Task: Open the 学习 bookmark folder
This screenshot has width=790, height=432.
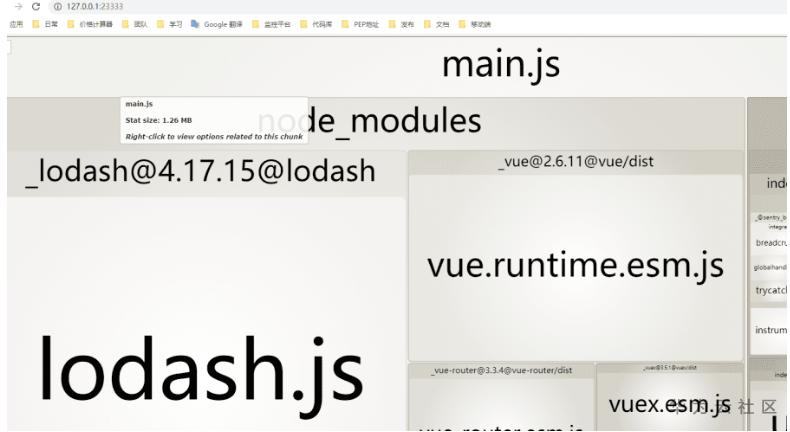Action: click(x=169, y=24)
